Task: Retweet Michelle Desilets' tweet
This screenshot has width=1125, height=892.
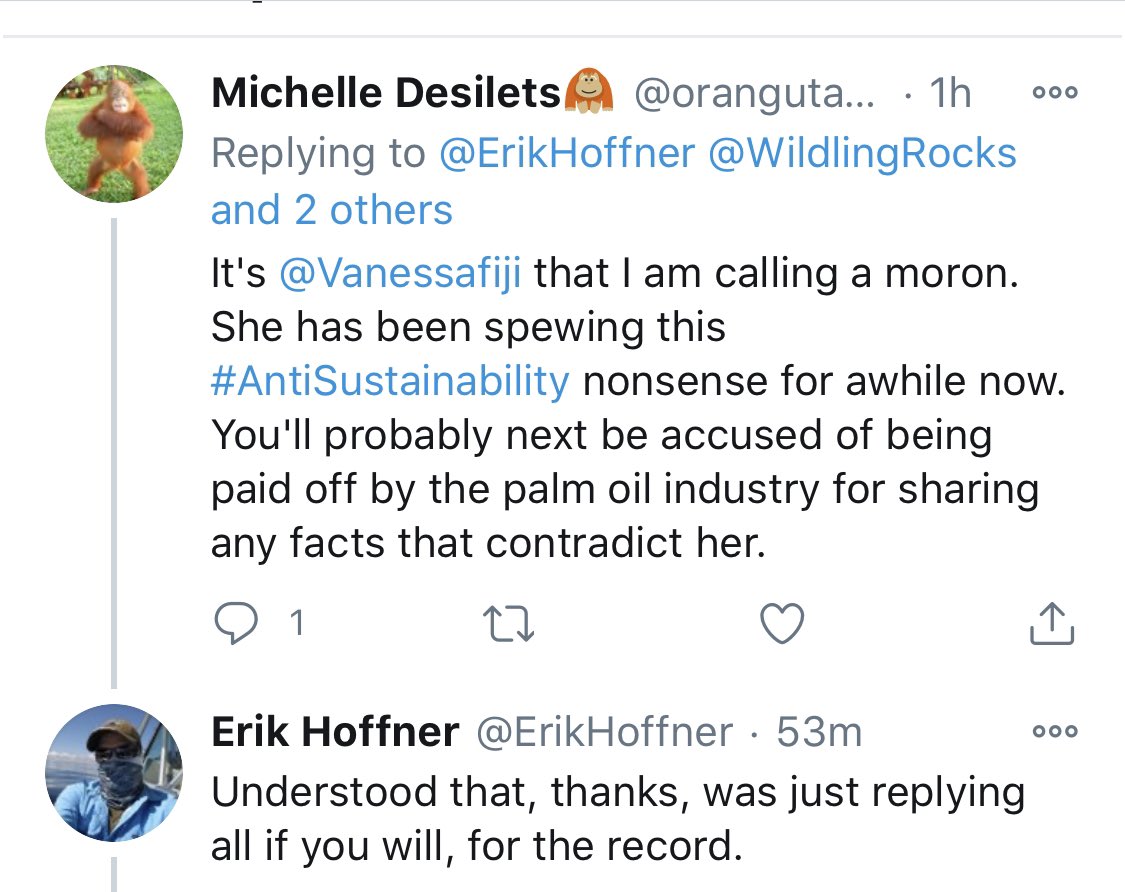Action: (x=510, y=622)
